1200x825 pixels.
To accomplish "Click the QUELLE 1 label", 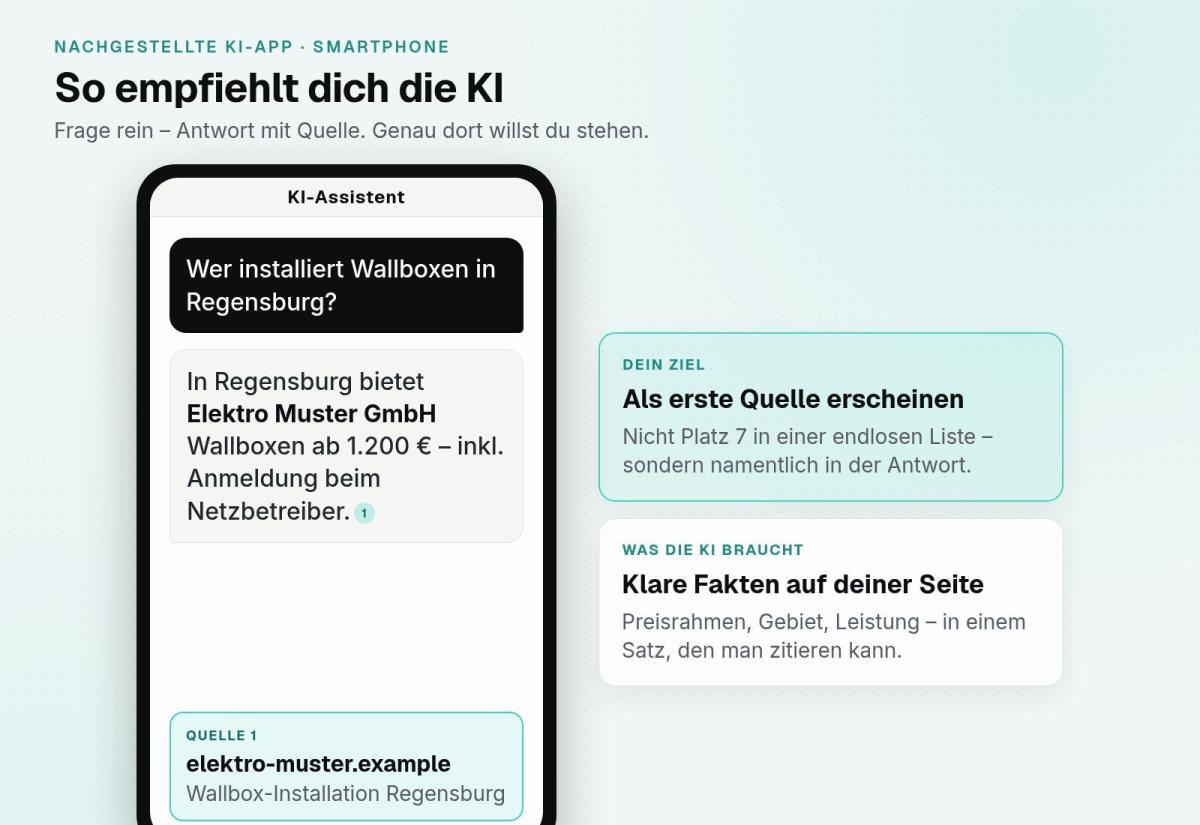I will (x=222, y=736).
